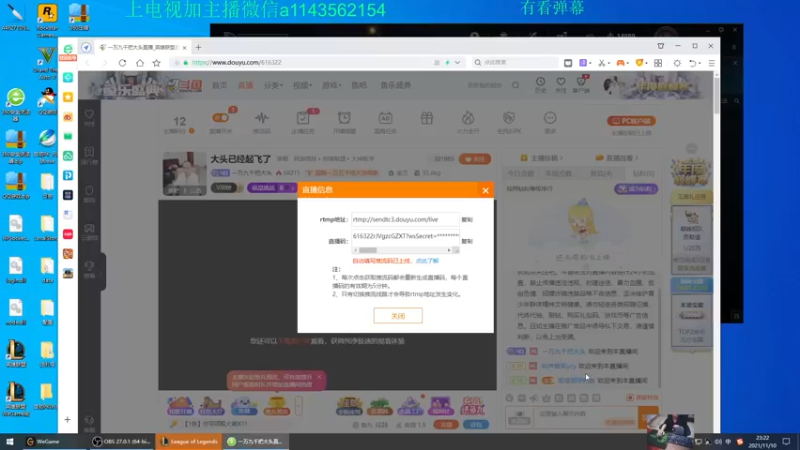
Task: Open browser game controller icon
Action: [x=620, y=63]
